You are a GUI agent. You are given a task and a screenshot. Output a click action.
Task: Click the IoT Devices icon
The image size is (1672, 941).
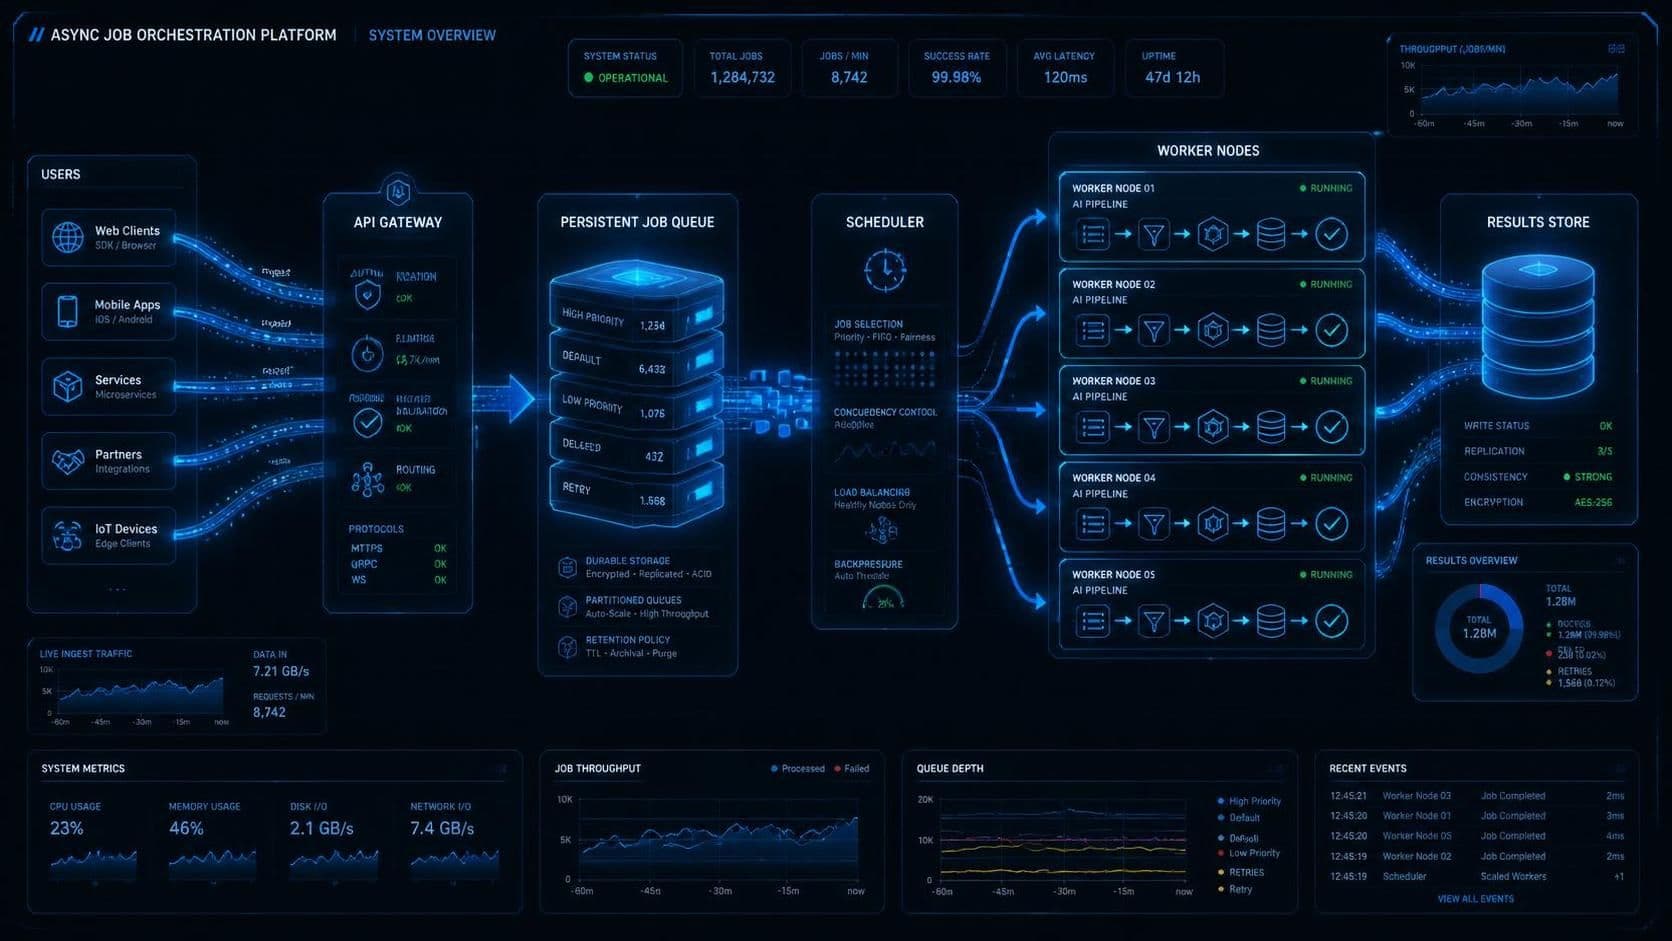67,535
